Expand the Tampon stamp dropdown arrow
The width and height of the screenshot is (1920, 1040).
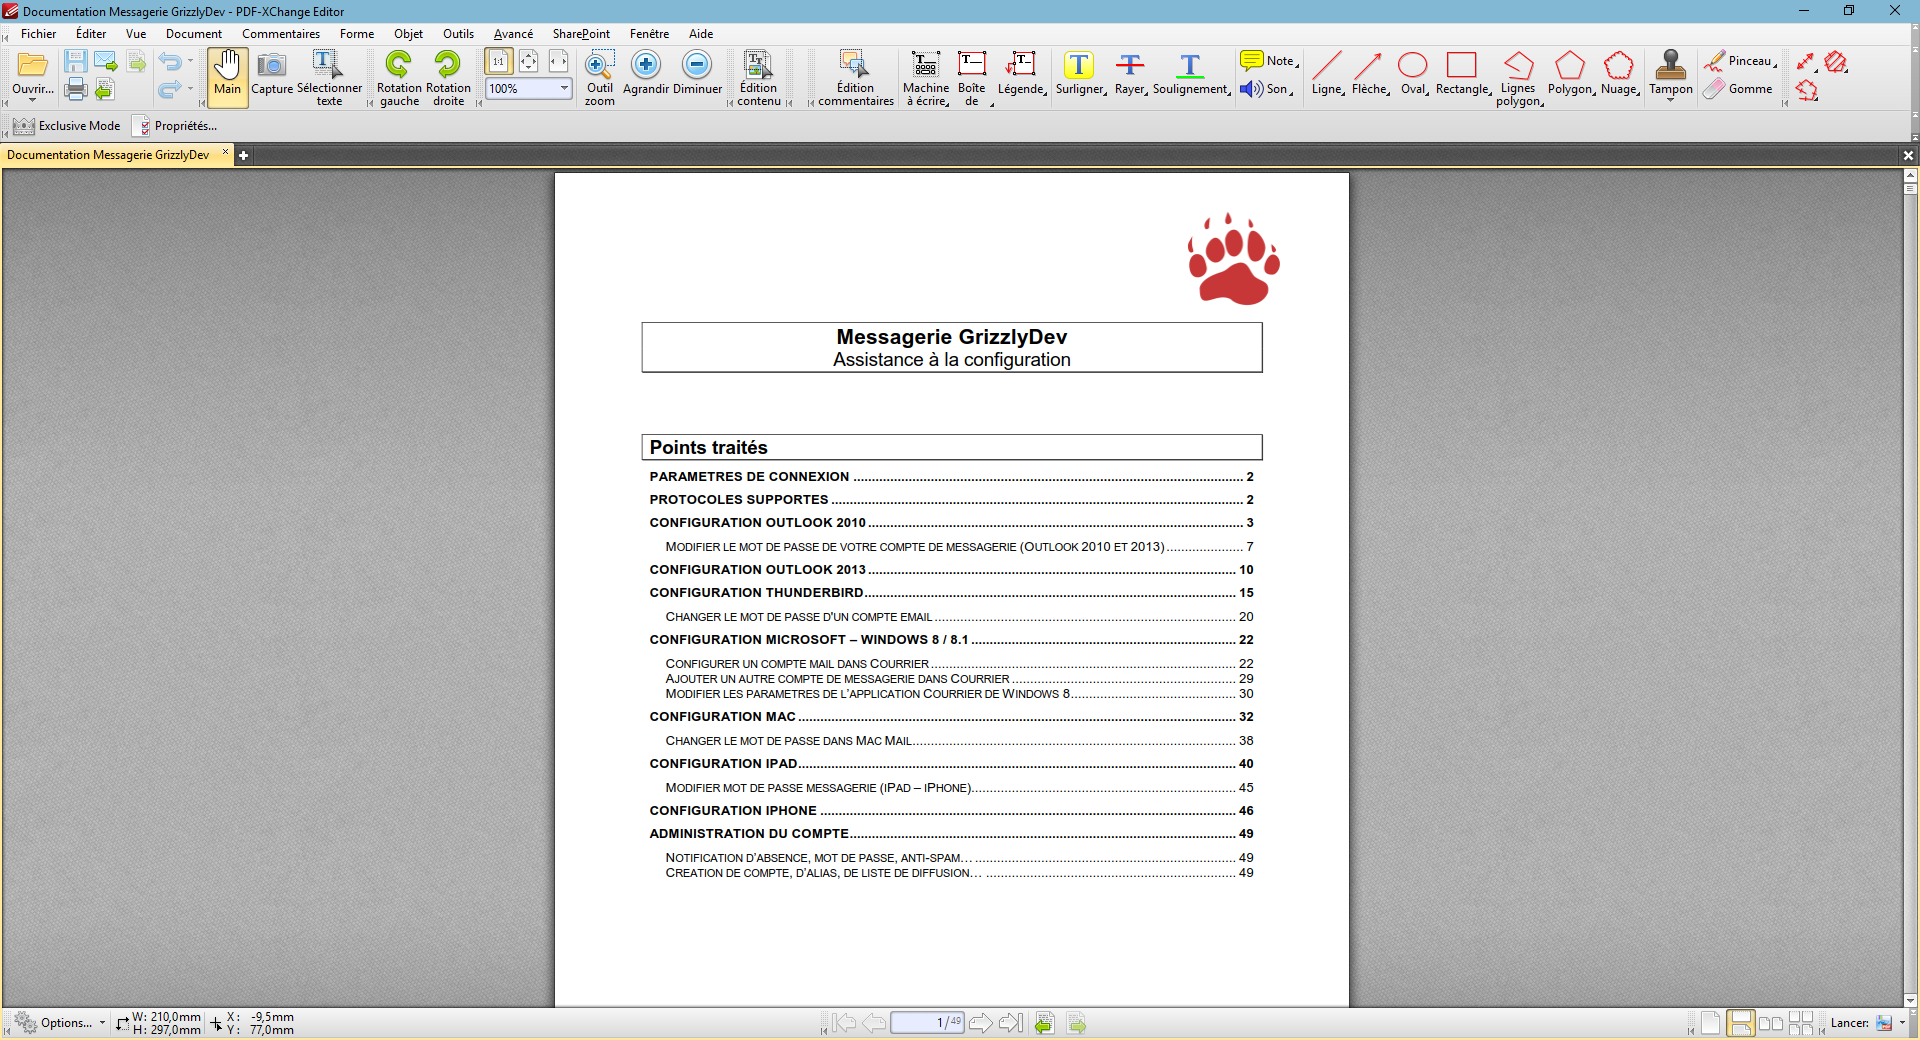[1670, 100]
